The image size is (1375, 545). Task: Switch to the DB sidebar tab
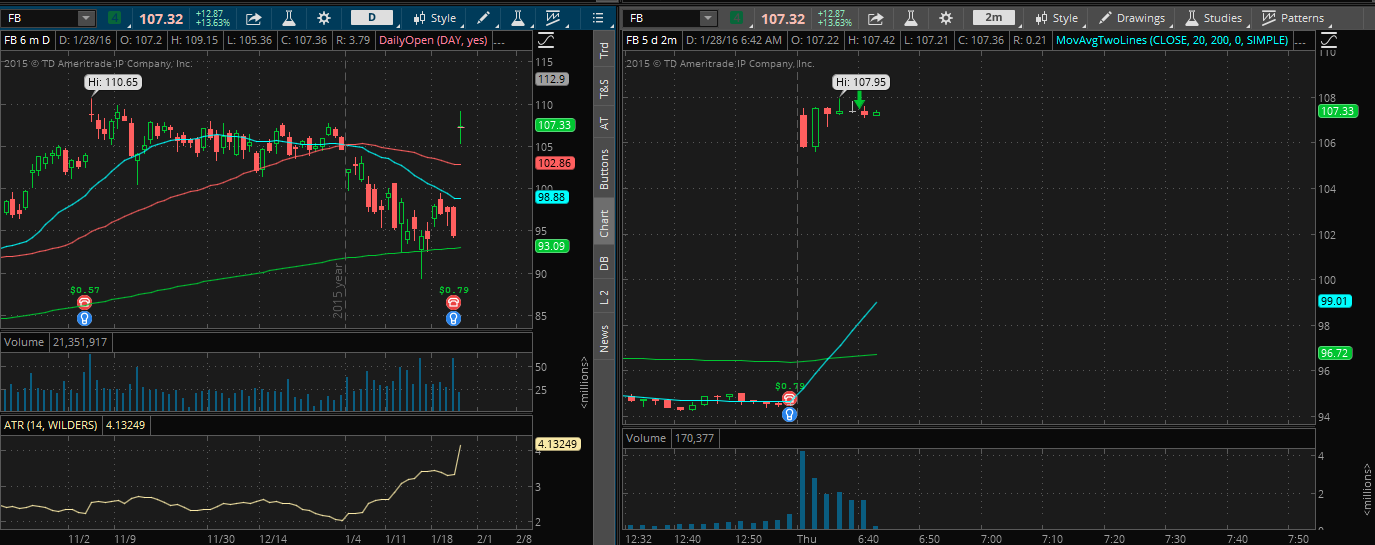[x=604, y=263]
